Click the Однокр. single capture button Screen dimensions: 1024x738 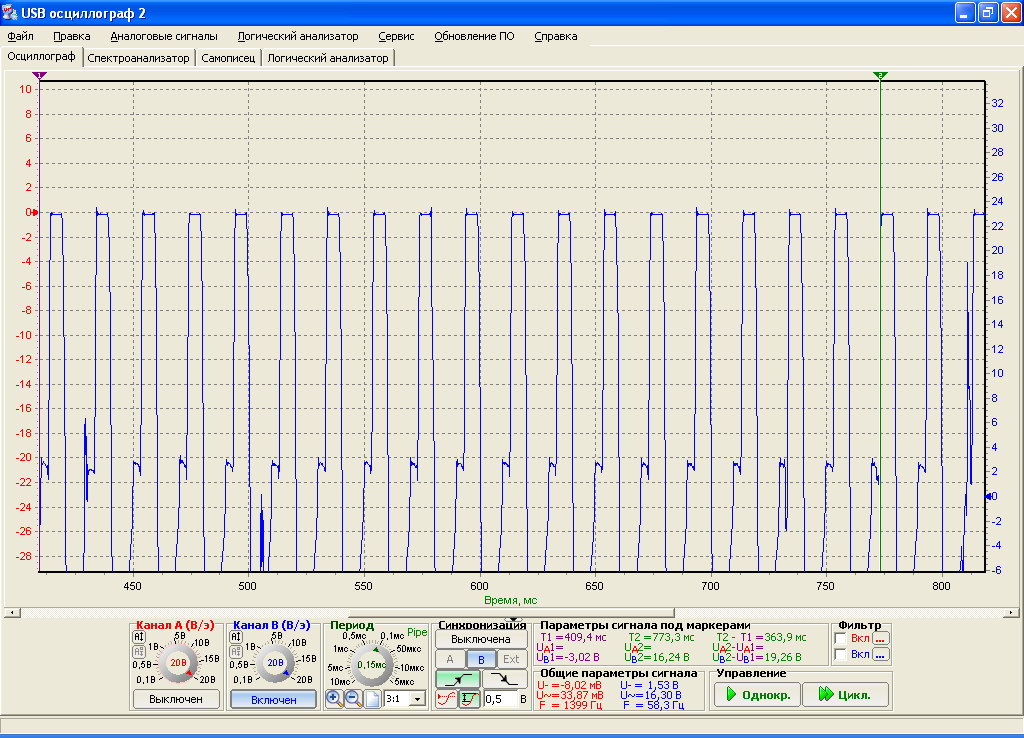(758, 694)
